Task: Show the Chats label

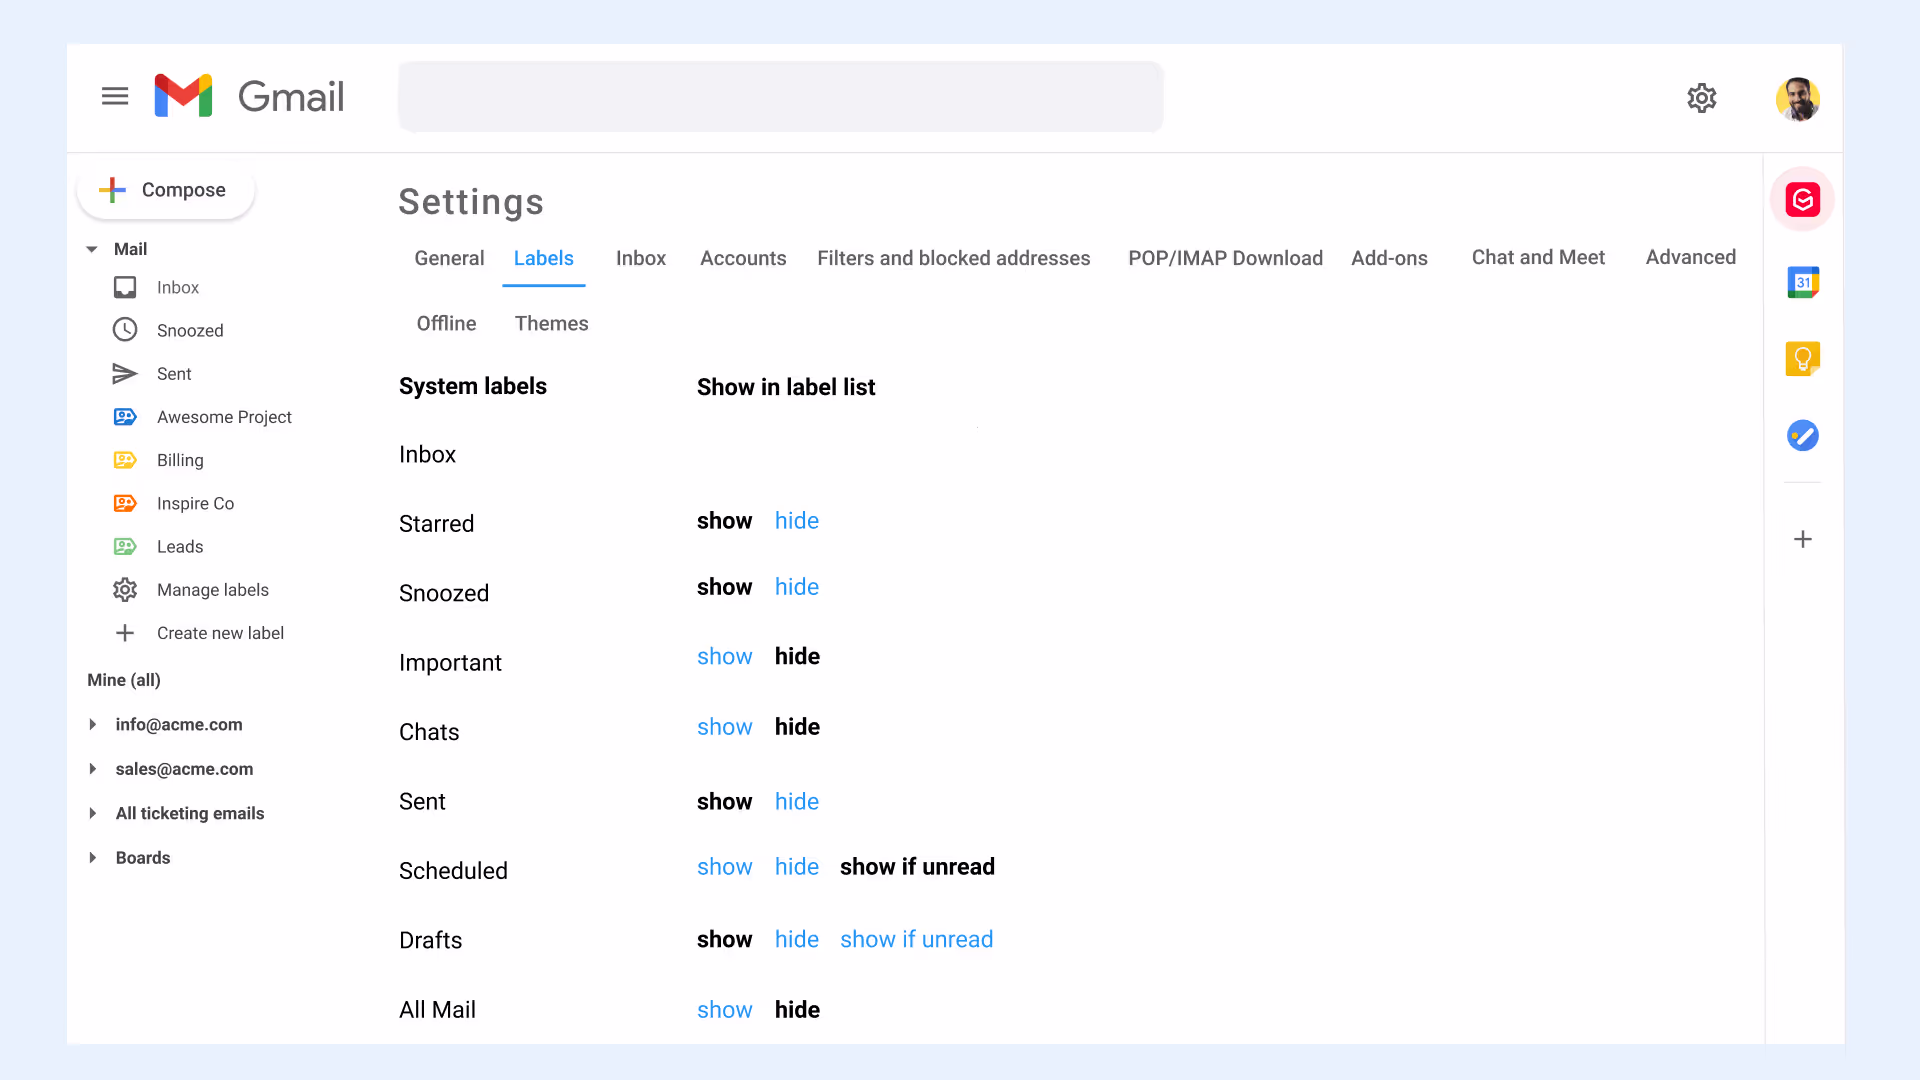Action: [724, 727]
